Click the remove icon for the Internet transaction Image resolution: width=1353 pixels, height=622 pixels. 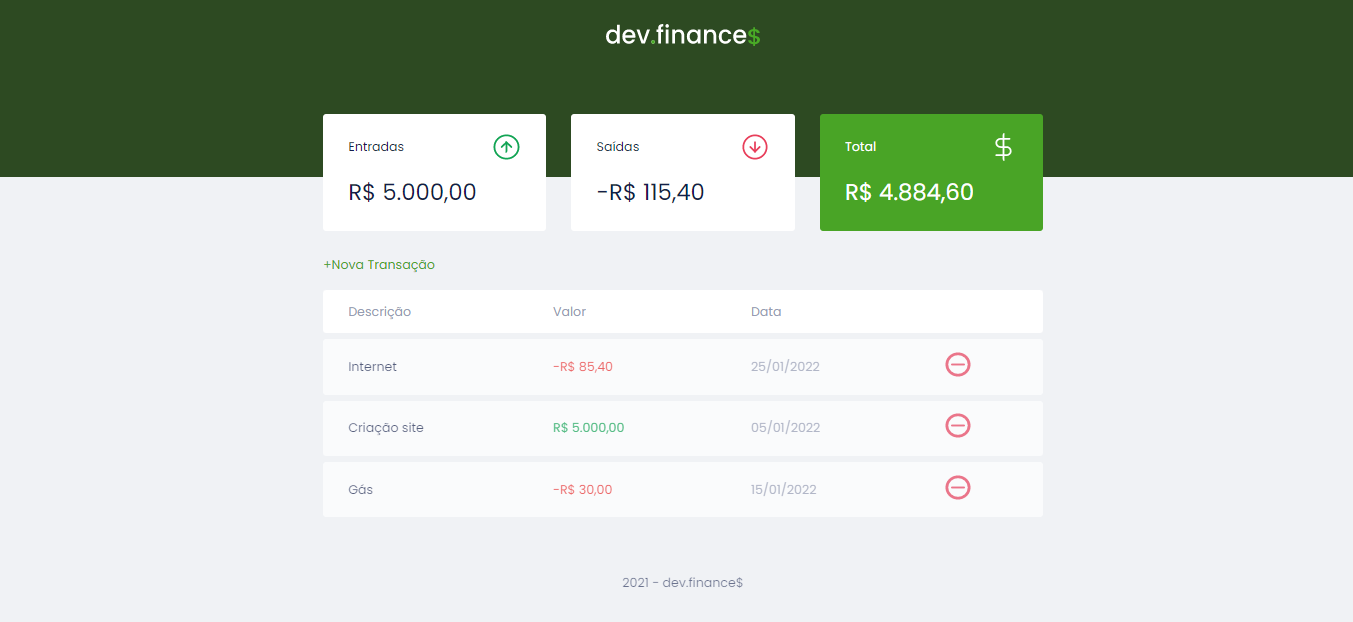click(x=957, y=365)
